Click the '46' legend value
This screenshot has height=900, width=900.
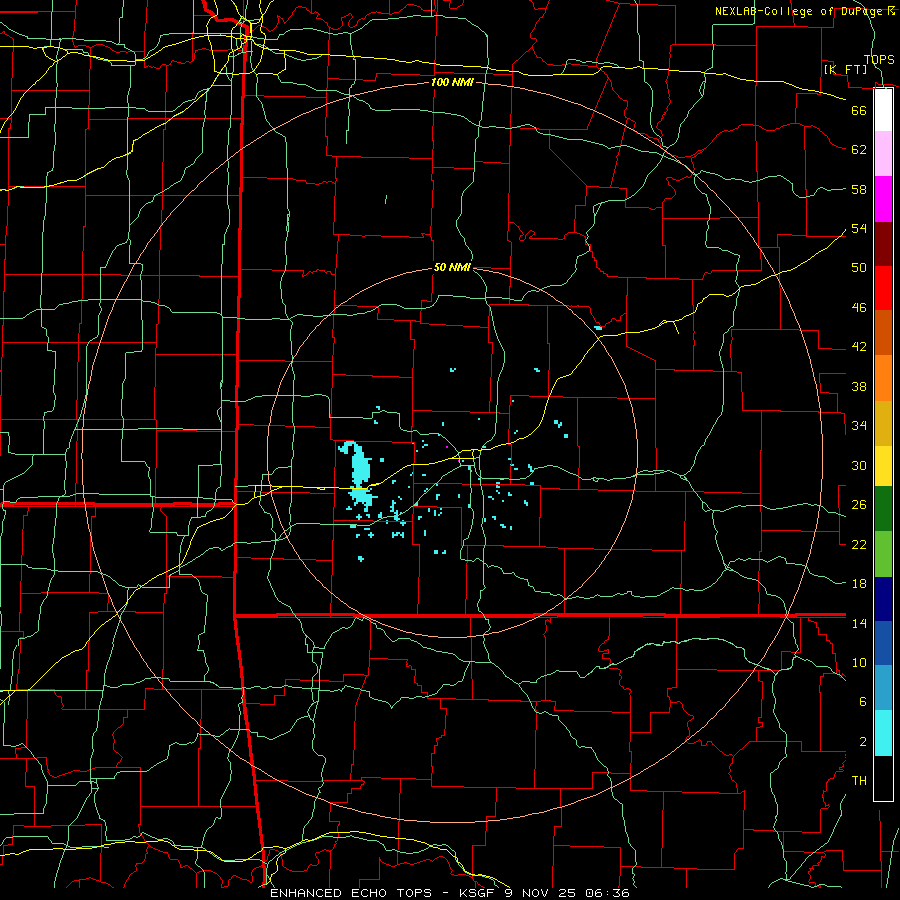coord(859,308)
